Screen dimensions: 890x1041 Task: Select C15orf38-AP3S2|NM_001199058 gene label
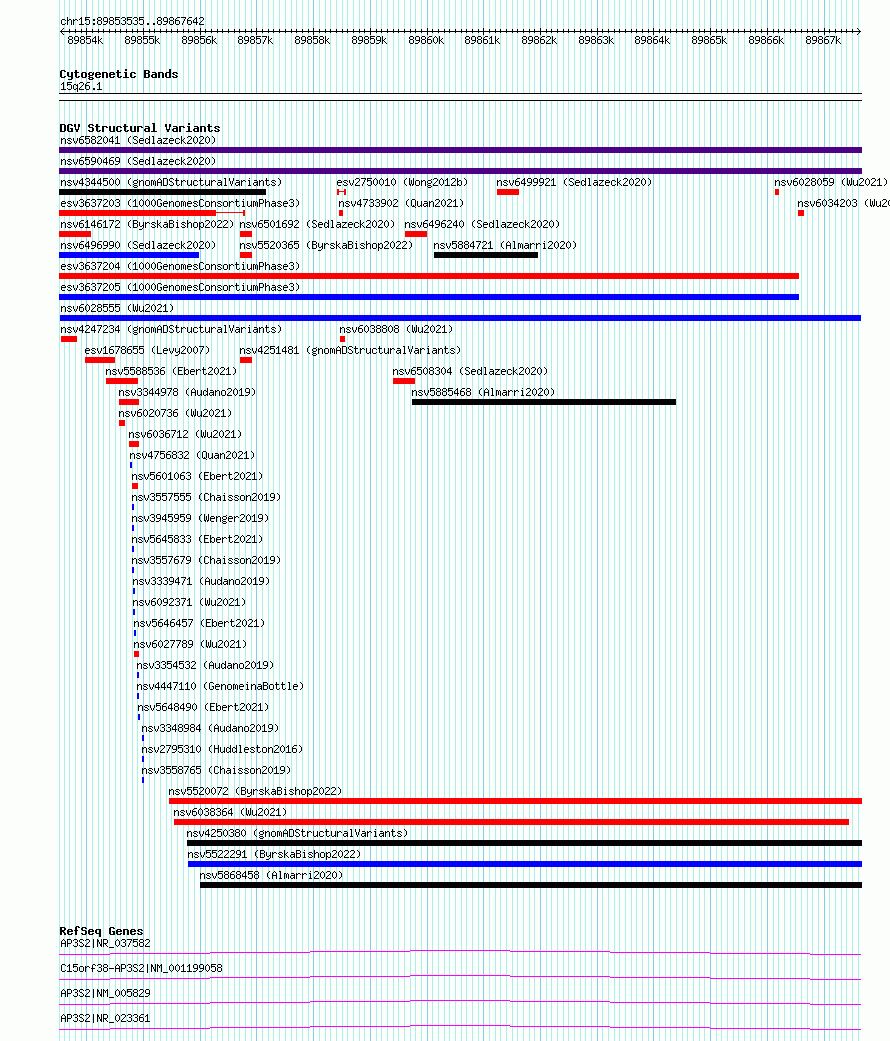pyautogui.click(x=141, y=969)
